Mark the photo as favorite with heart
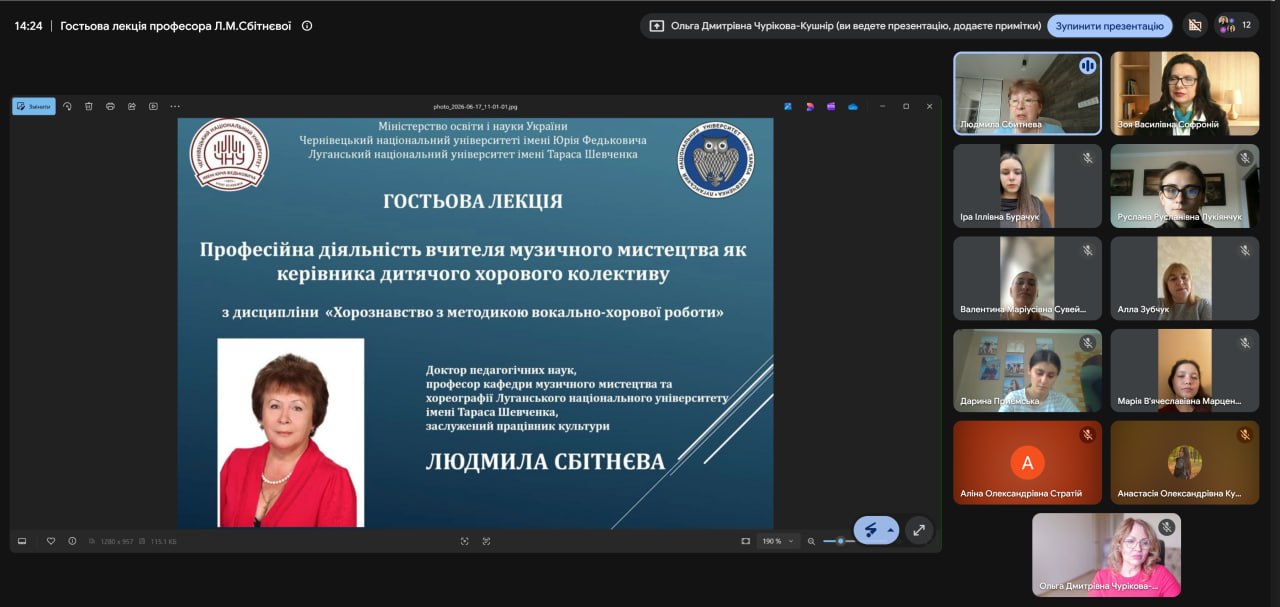This screenshot has width=1280, height=607. (51, 541)
